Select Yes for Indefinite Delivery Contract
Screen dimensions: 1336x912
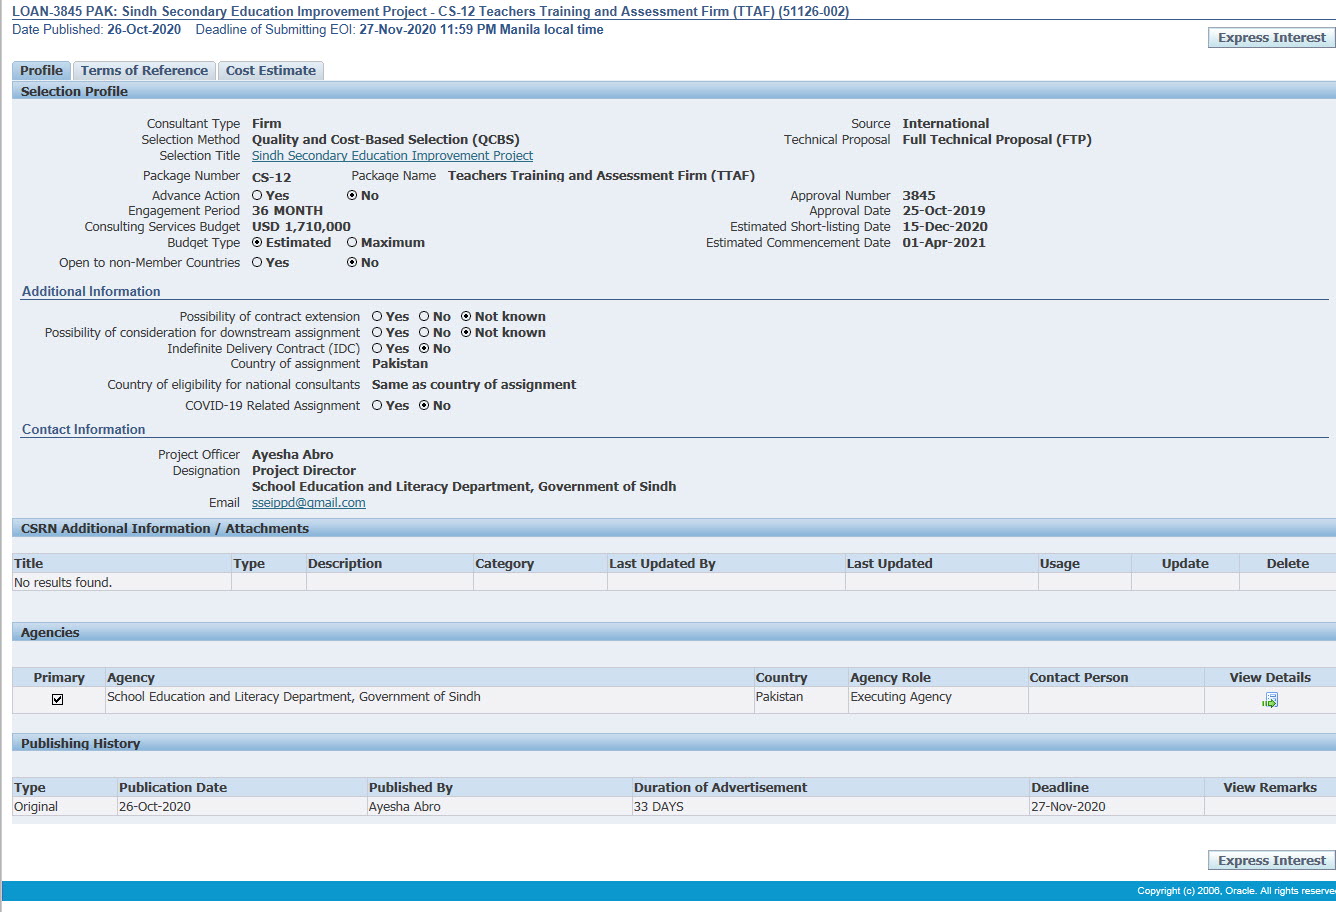pyautogui.click(x=378, y=349)
